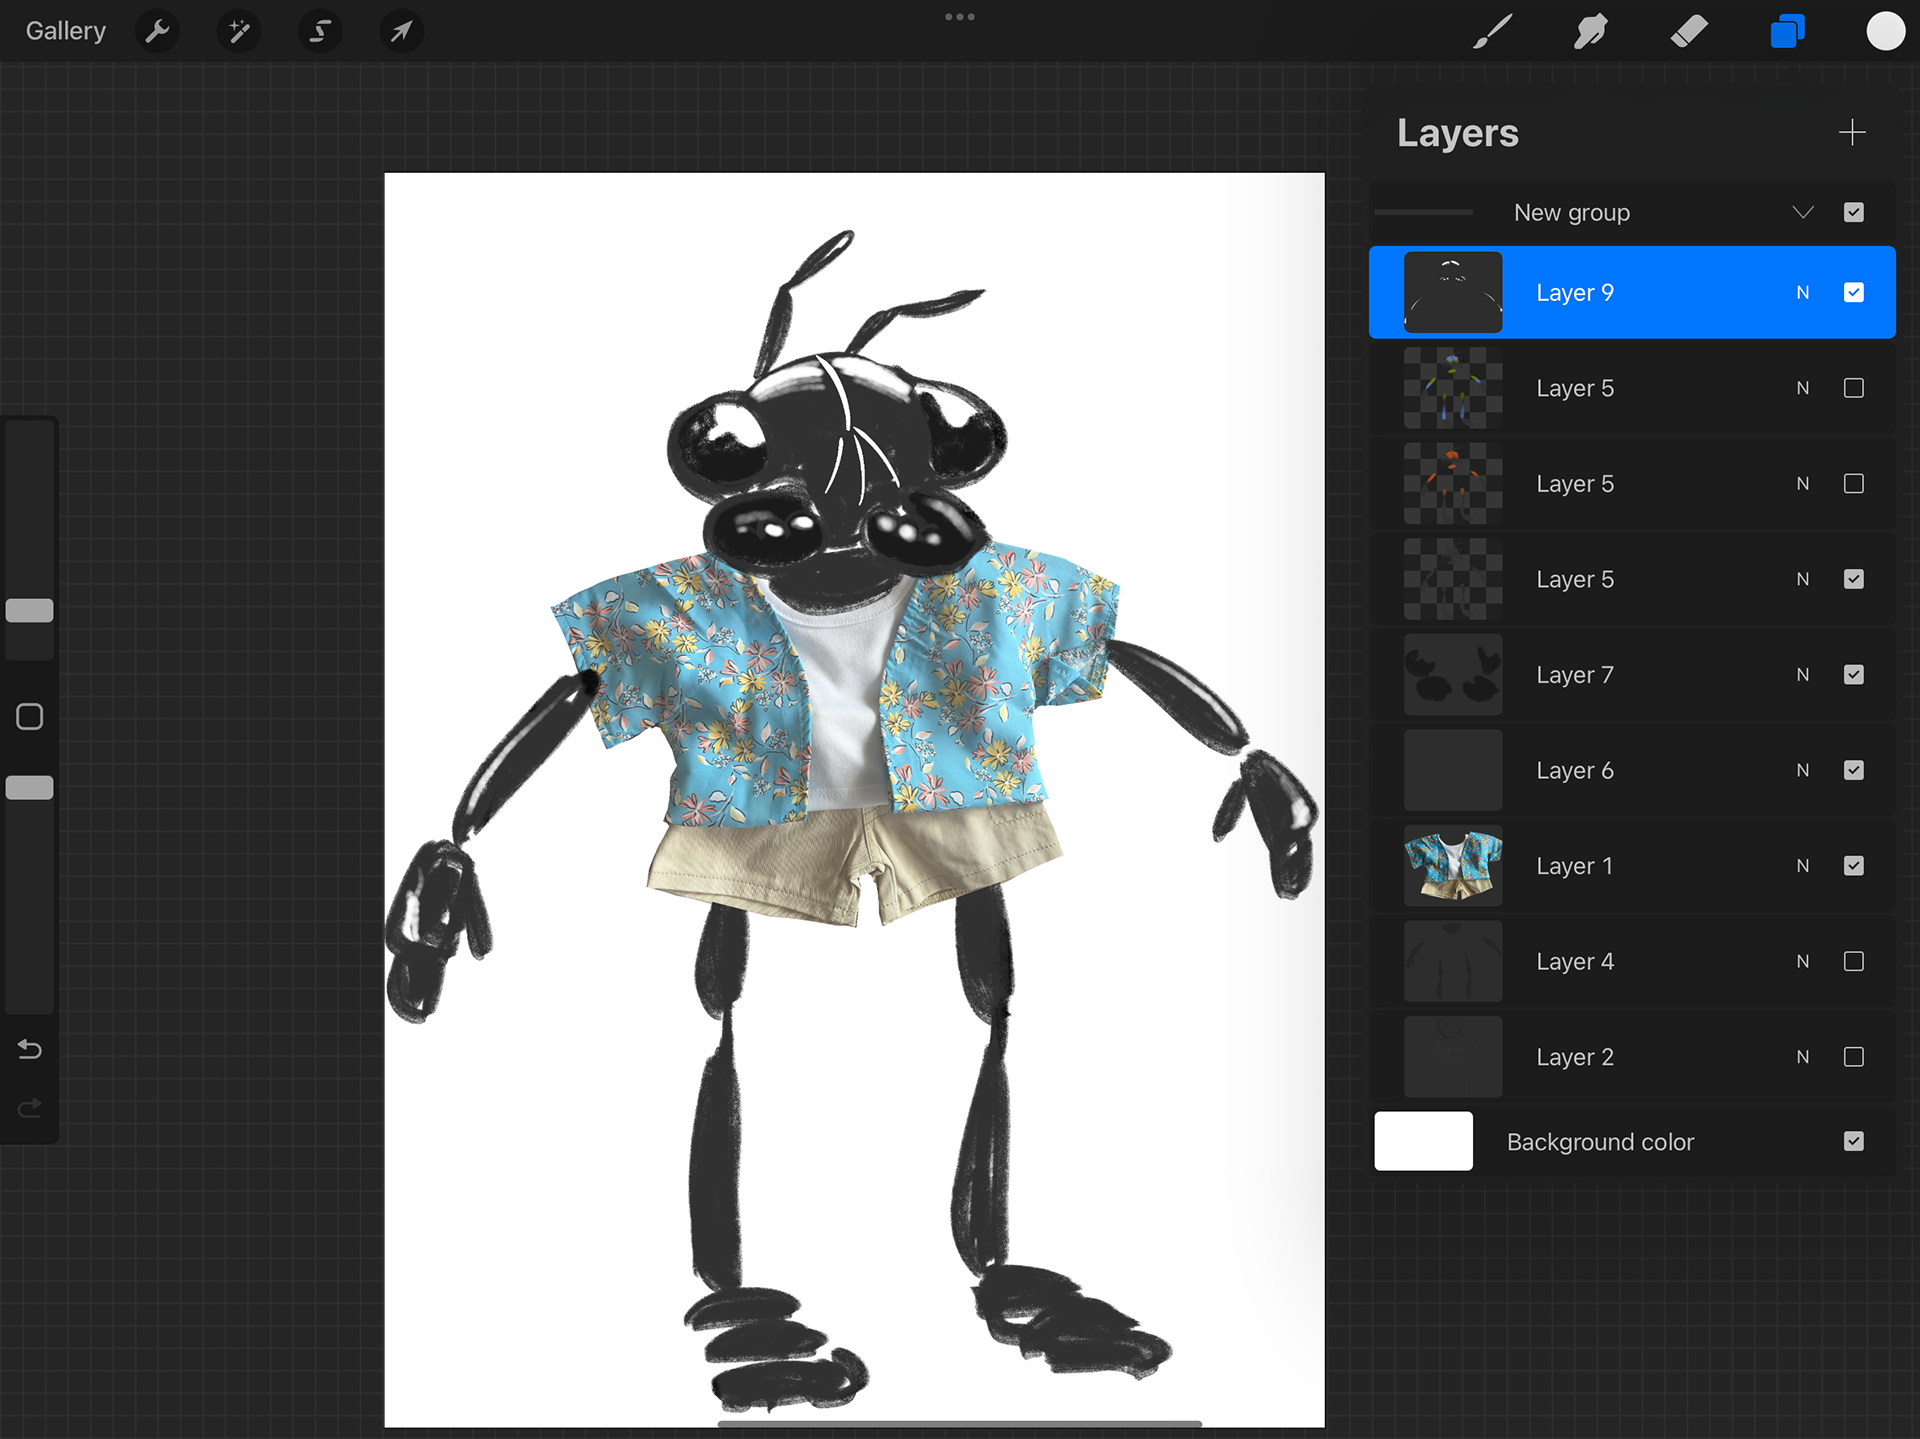Screen dimensions: 1920x1439
Task: Select the Smudge tool
Action: [x=1590, y=31]
